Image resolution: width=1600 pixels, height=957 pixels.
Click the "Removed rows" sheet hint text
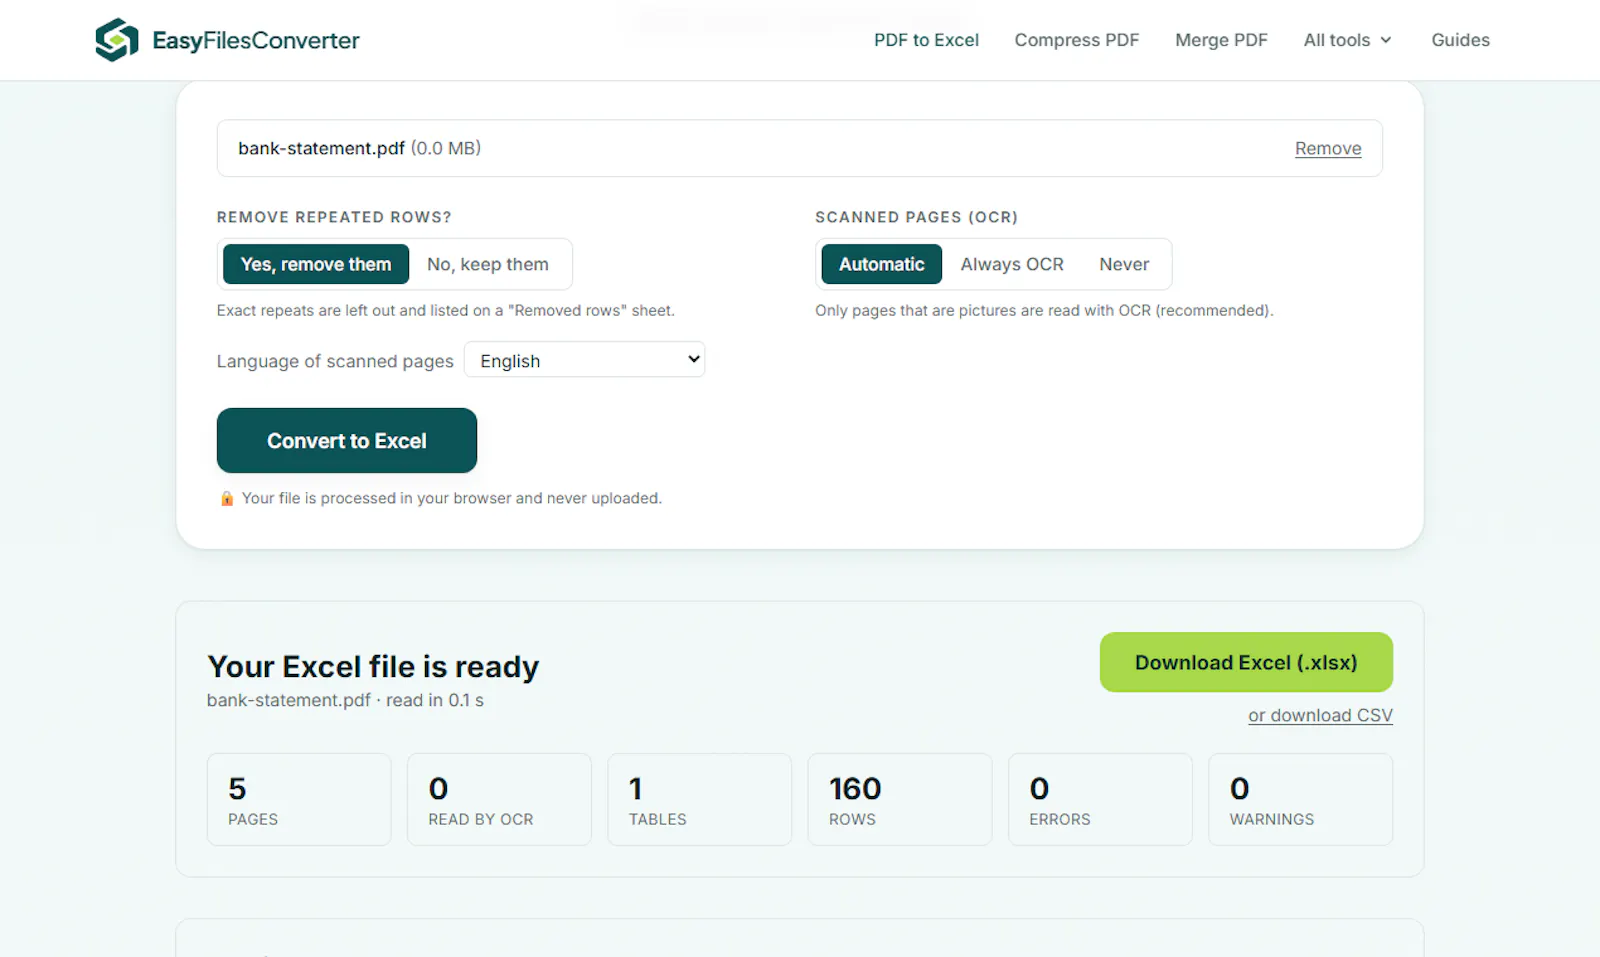(x=446, y=310)
